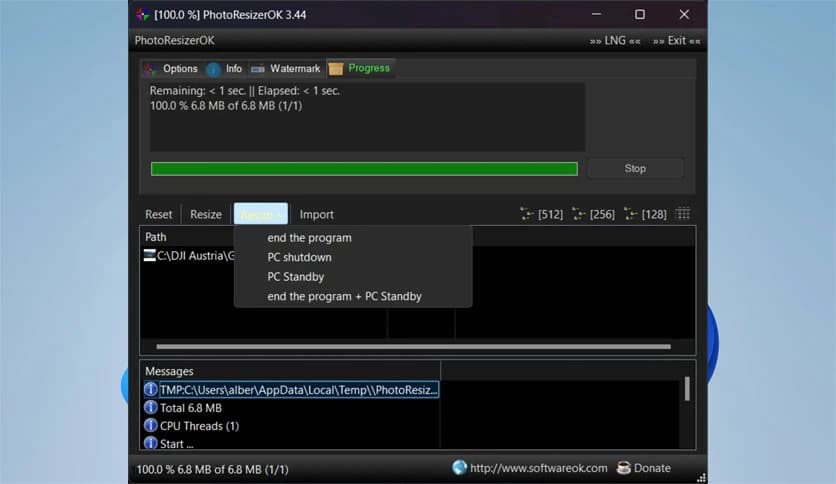Image resolution: width=836 pixels, height=484 pixels.
Task: Click the Stop button
Action: click(x=634, y=168)
